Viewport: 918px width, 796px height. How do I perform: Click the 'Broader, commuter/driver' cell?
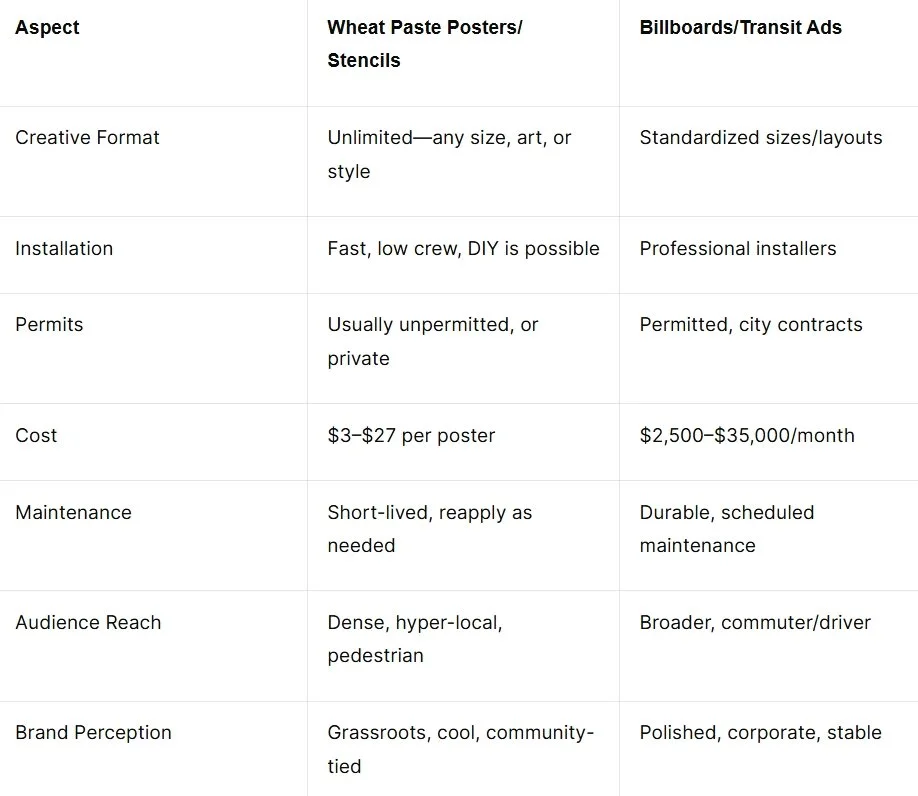pyautogui.click(x=755, y=623)
